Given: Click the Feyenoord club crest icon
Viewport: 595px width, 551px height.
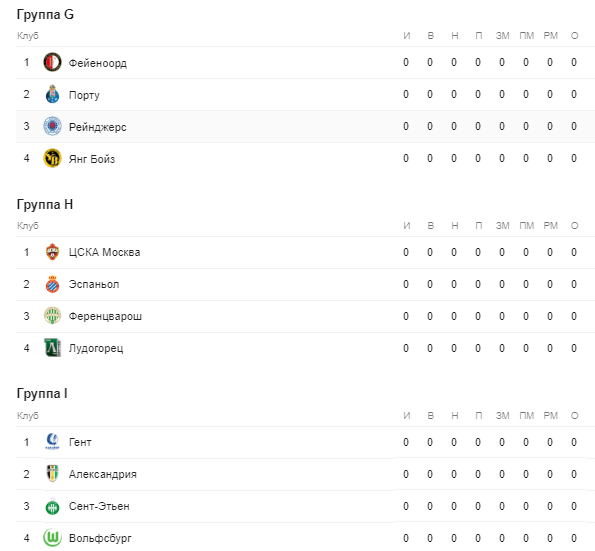Looking at the screenshot, I should 52,62.
